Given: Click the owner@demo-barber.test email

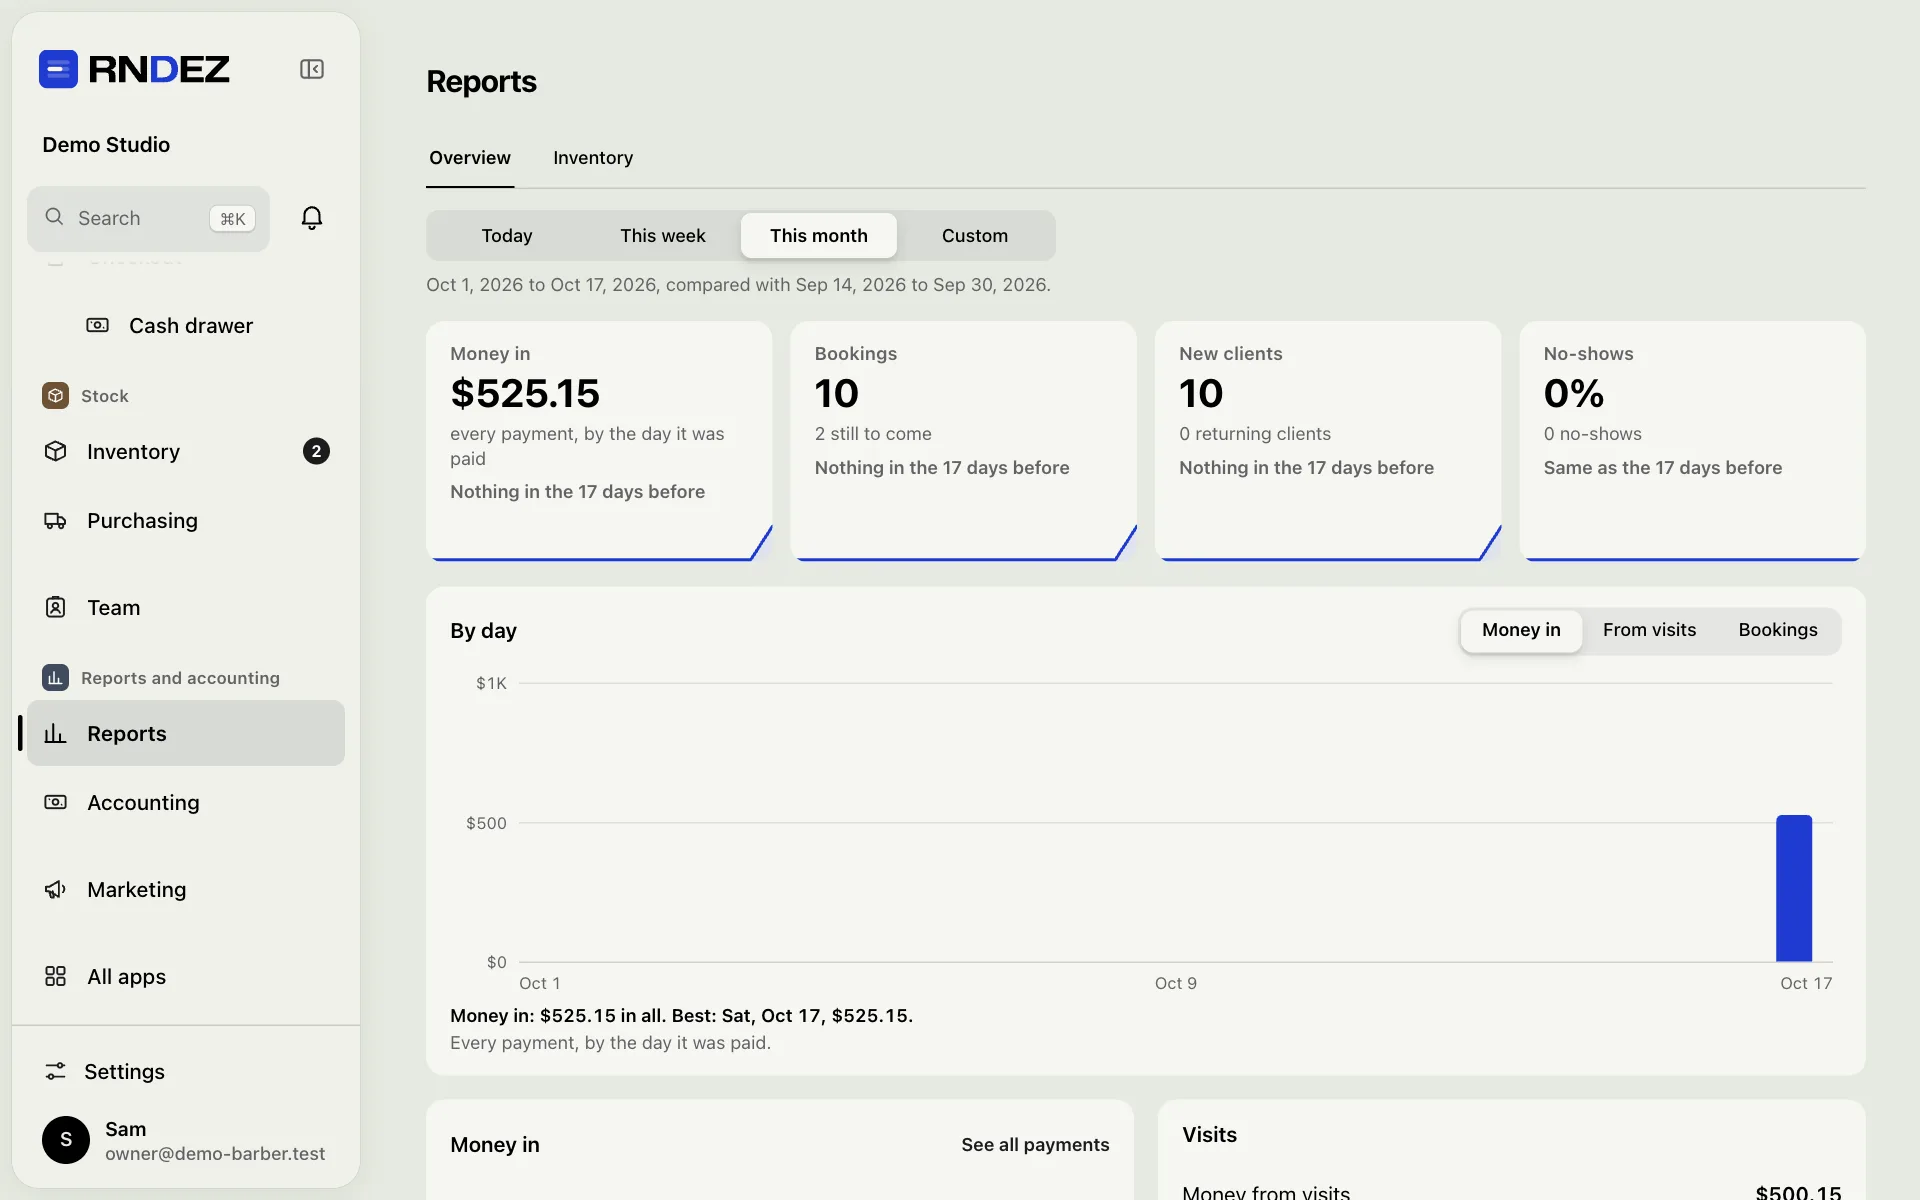Looking at the screenshot, I should pyautogui.click(x=215, y=1153).
